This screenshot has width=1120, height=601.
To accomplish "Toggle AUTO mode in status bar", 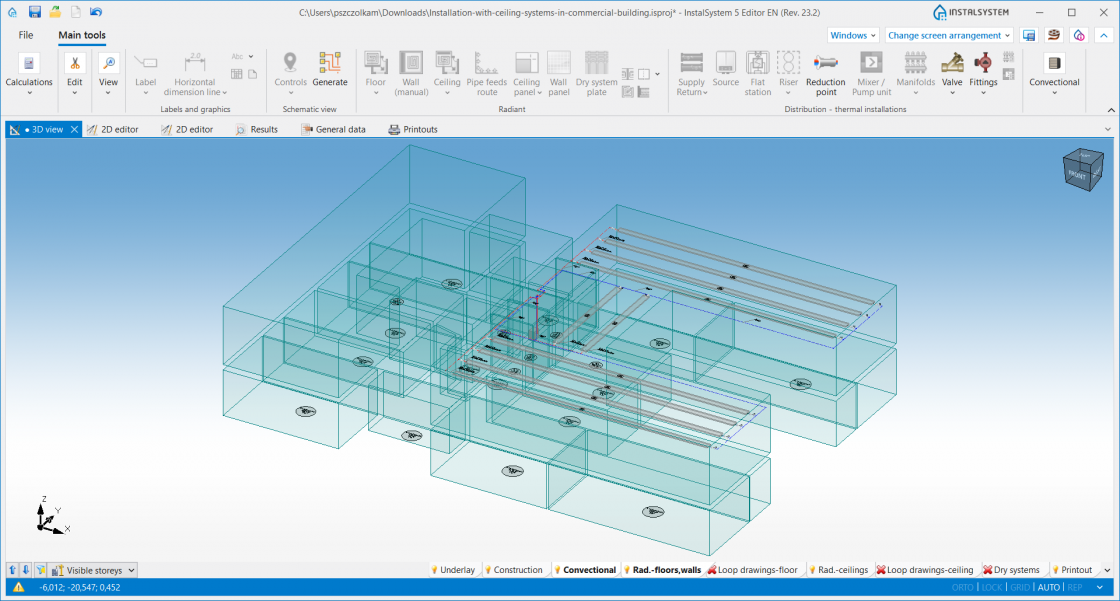I will tap(1048, 588).
